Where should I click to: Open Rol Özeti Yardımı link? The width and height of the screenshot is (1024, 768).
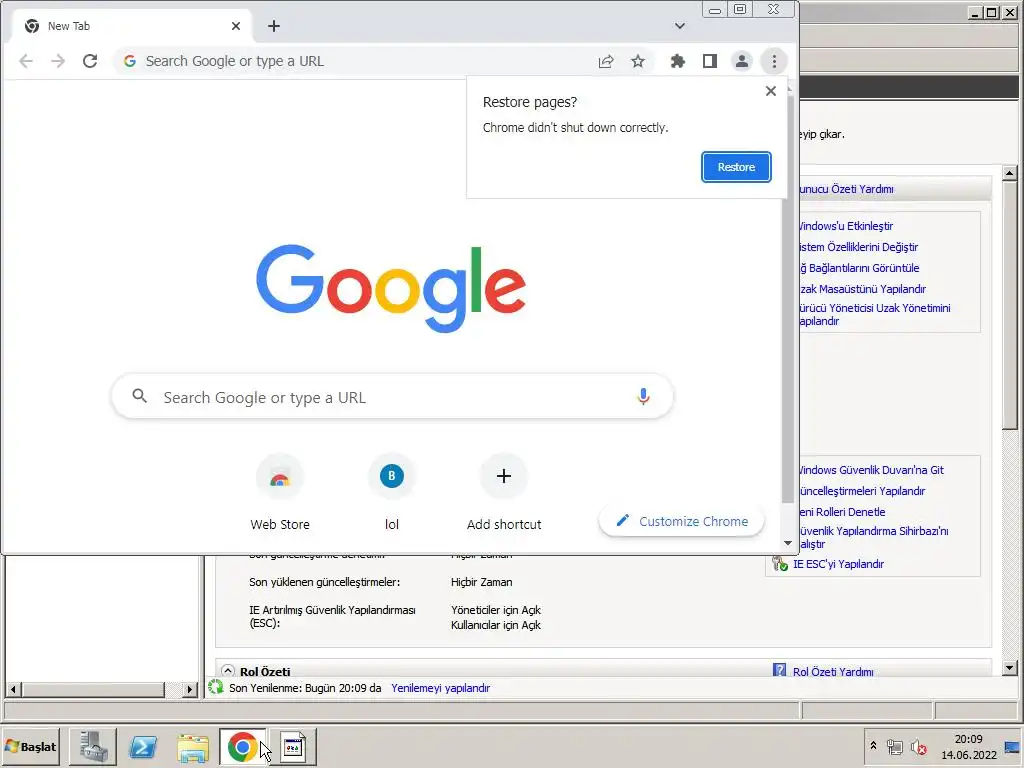[x=833, y=671]
